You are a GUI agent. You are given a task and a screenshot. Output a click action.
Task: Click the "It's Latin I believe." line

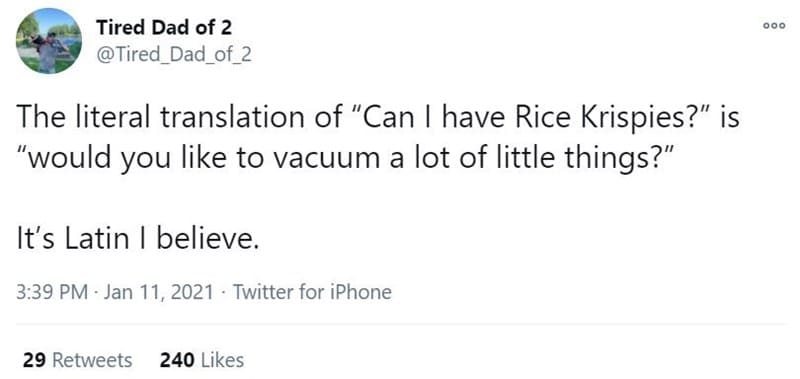[138, 237]
